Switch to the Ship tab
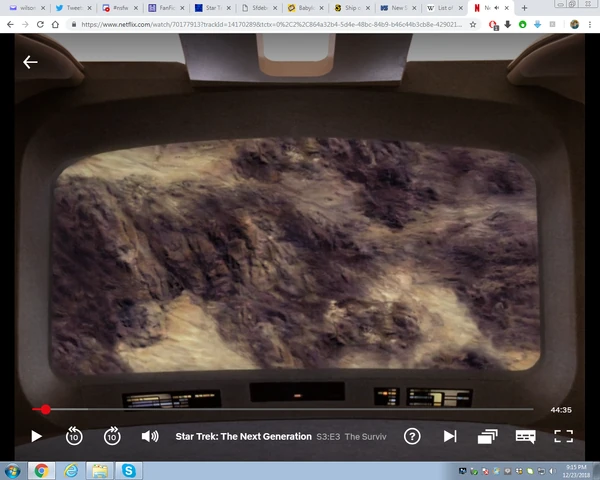The height and width of the screenshot is (480, 600). click(x=350, y=8)
